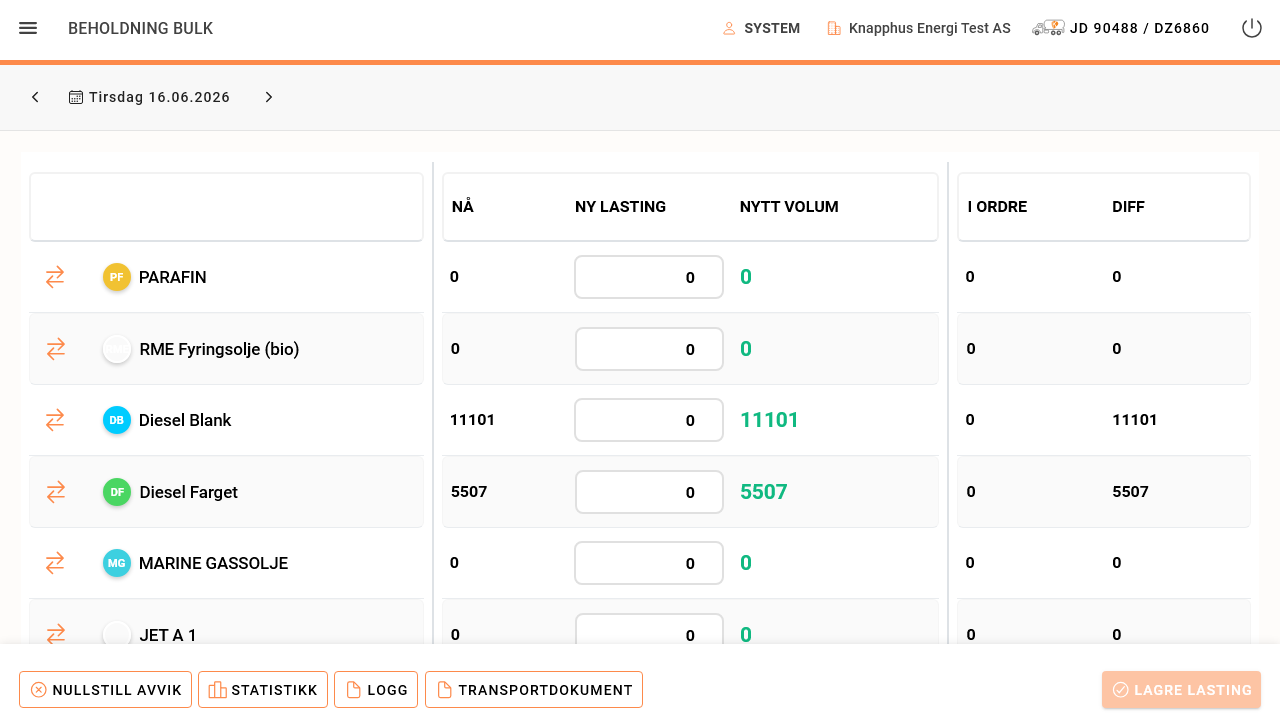Click the teal MG product badge
Screen dimensions: 1280x720
click(x=117, y=563)
